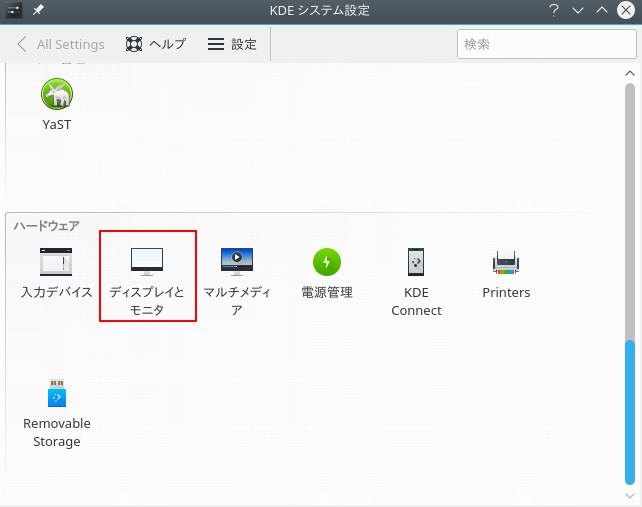
Task: Click the scrollbar down arrow
Action: (630, 496)
